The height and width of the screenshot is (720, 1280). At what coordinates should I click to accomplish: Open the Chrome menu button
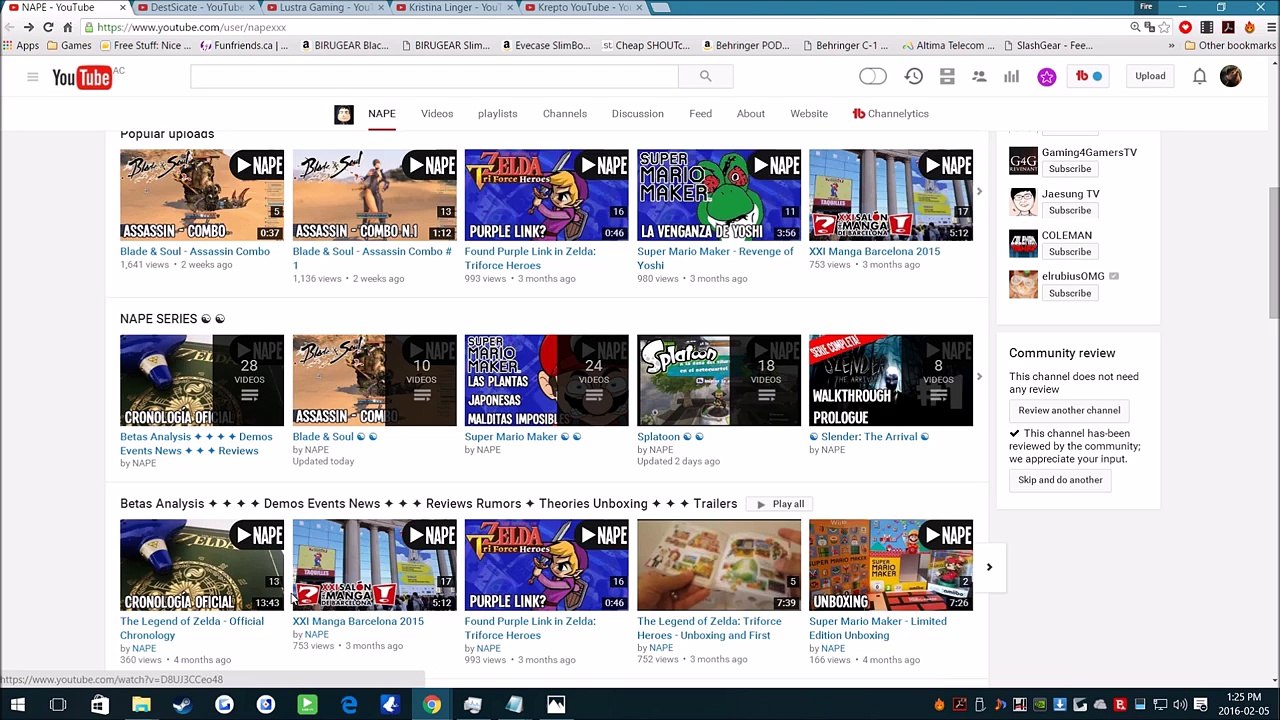click(x=1269, y=27)
